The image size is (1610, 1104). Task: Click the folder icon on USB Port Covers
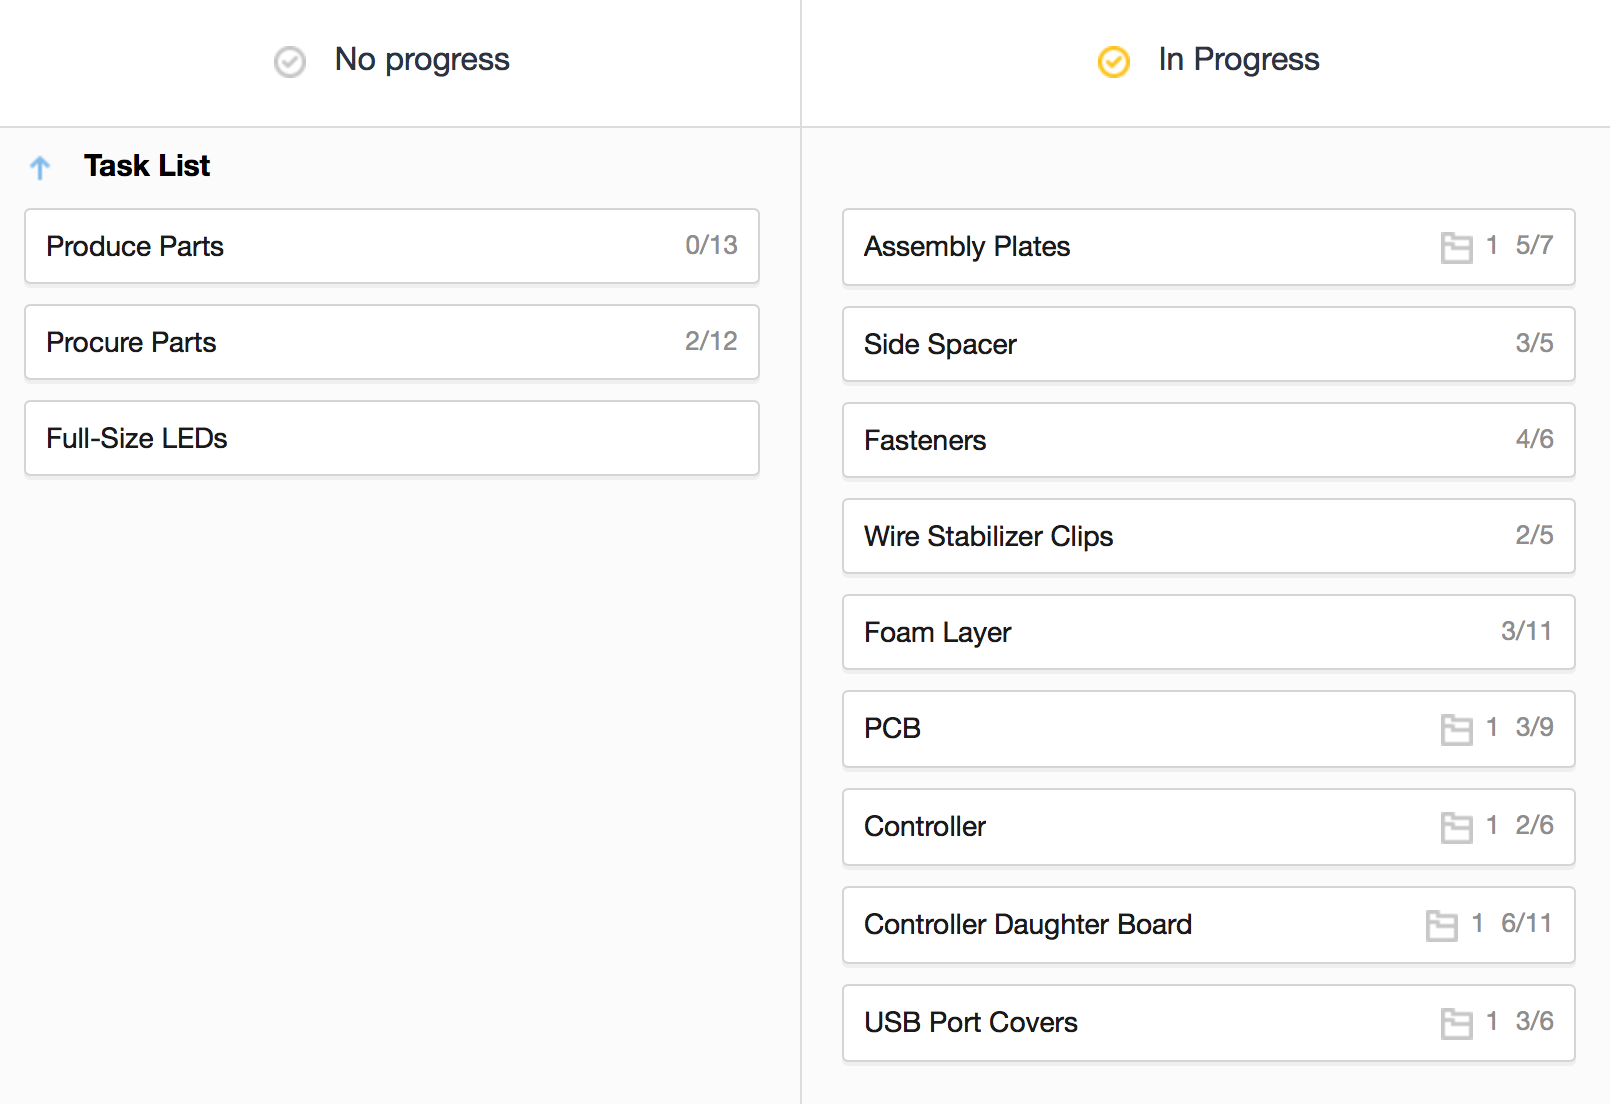pos(1456,1023)
